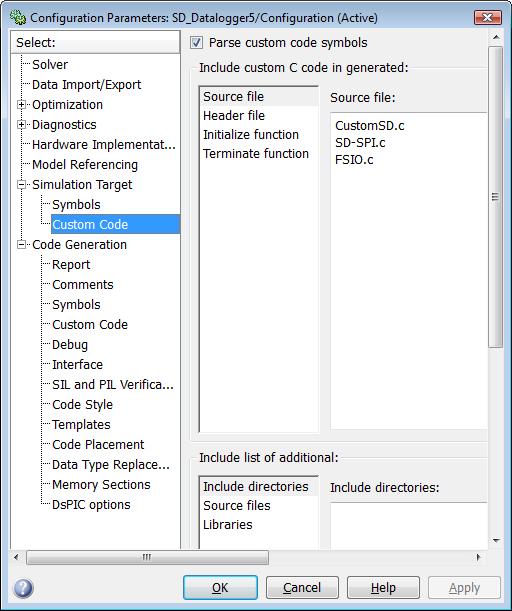
Task: Collapse the Code Generation node
Action: coord(21,244)
